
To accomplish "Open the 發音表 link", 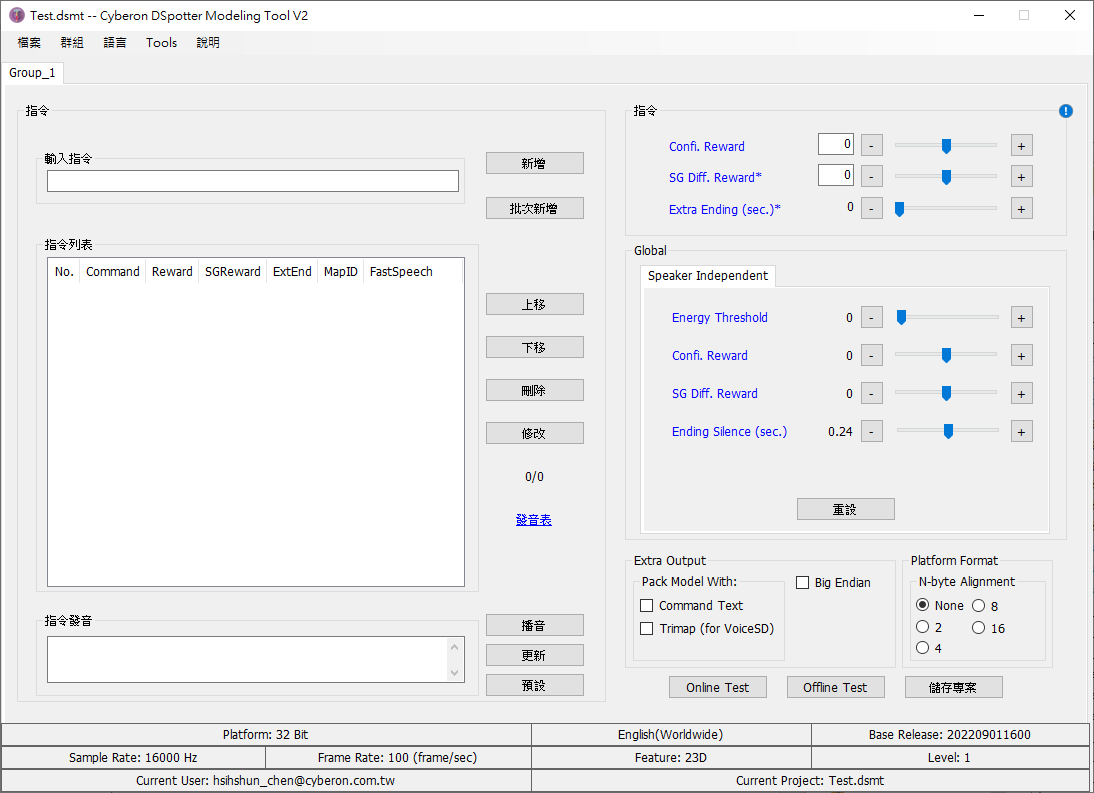I will click(x=534, y=520).
